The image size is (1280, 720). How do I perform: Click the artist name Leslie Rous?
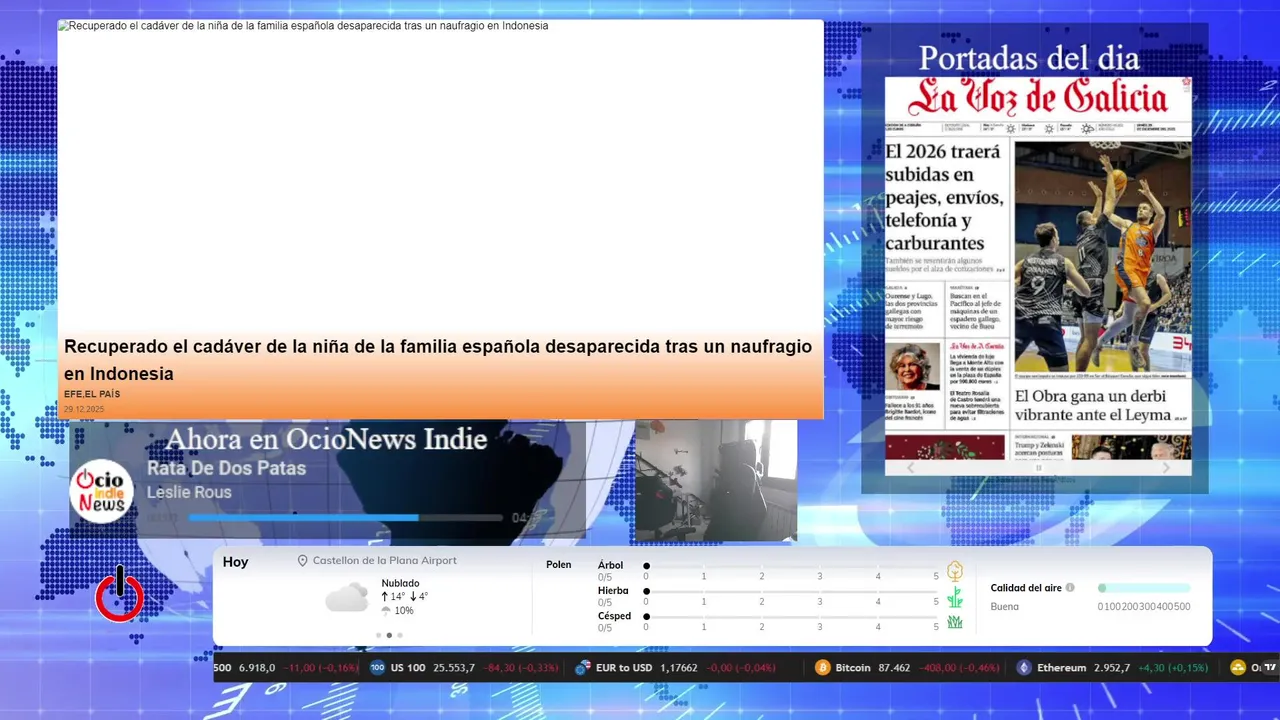click(189, 492)
